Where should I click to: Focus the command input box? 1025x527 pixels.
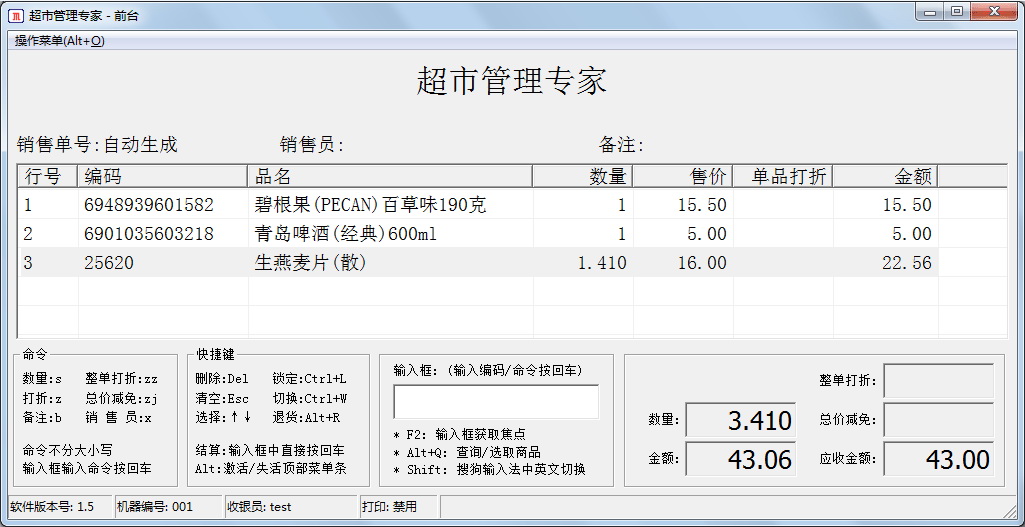[x=496, y=402]
